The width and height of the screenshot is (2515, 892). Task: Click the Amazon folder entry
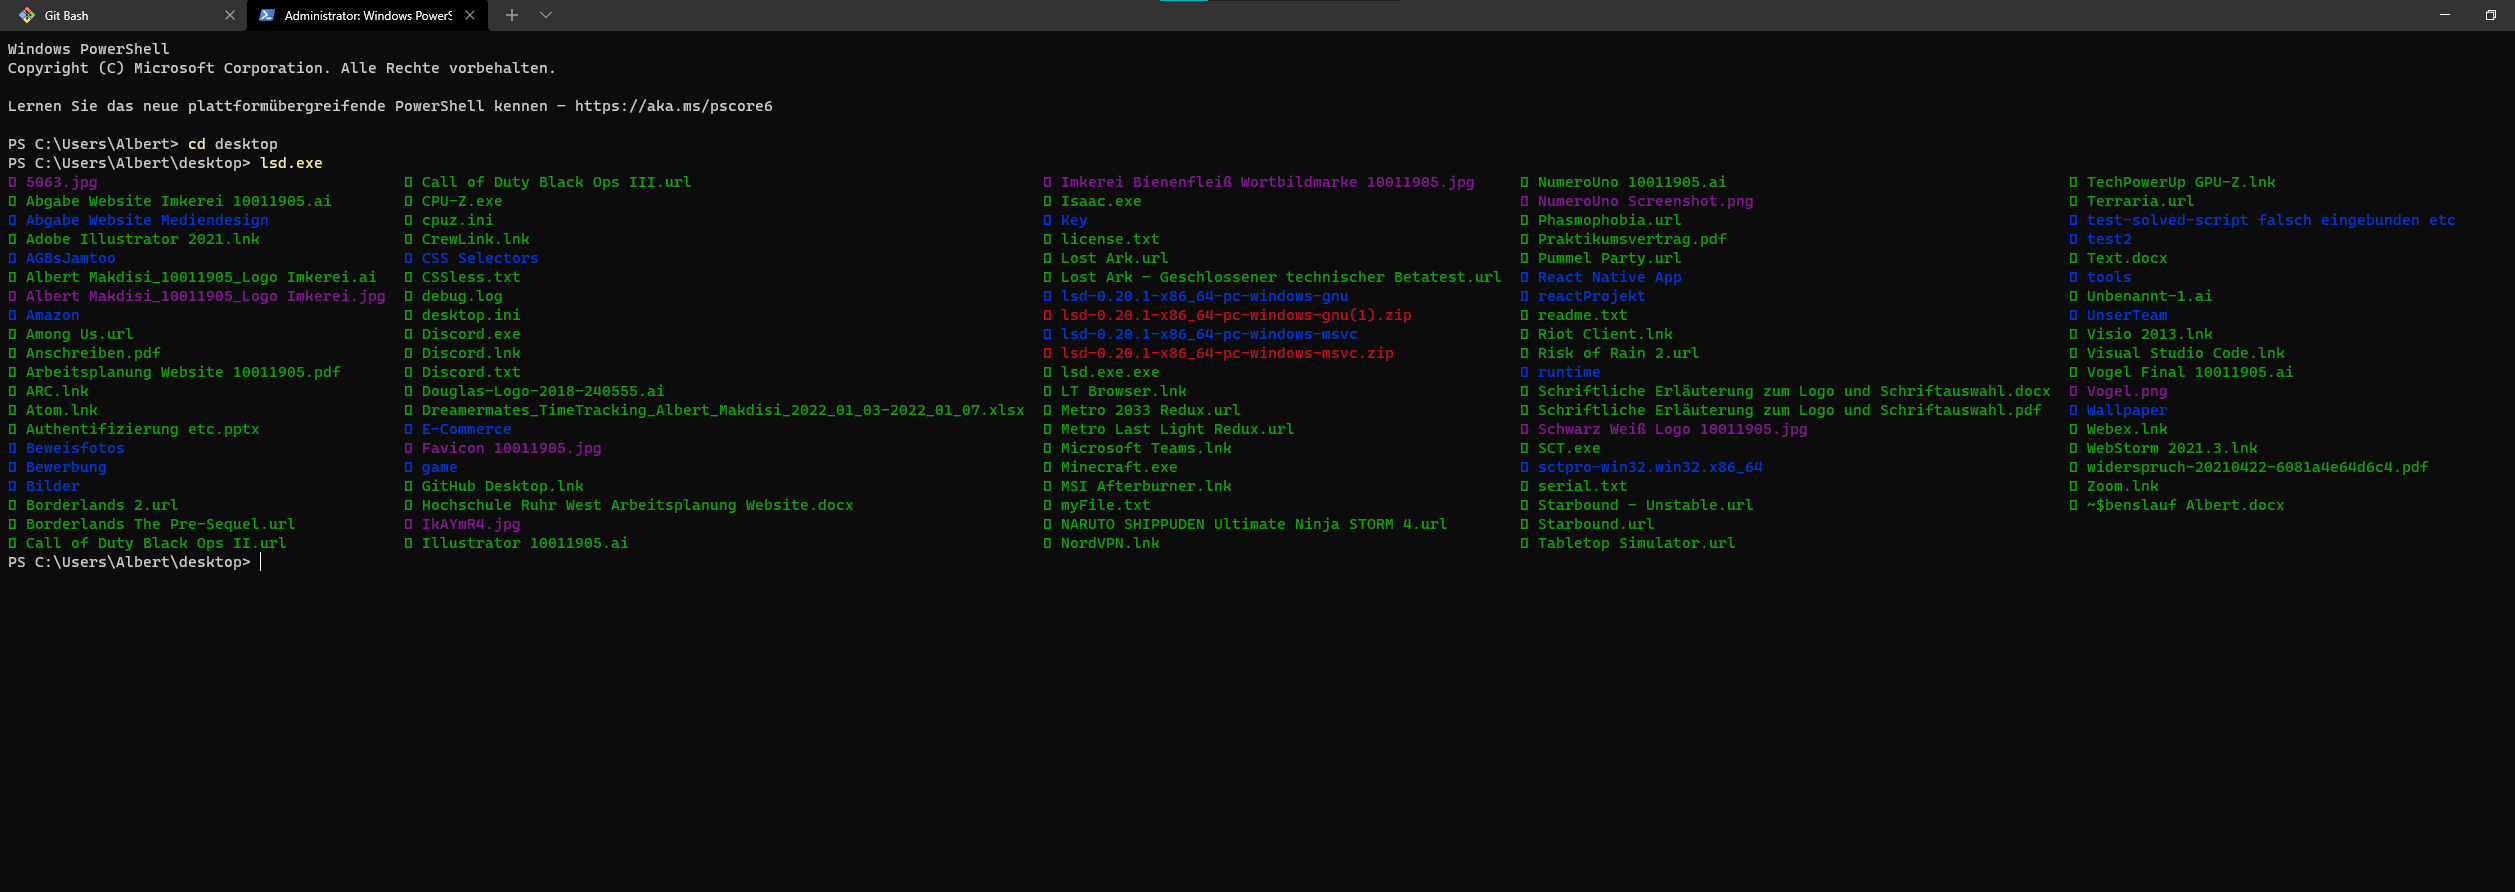click(52, 315)
